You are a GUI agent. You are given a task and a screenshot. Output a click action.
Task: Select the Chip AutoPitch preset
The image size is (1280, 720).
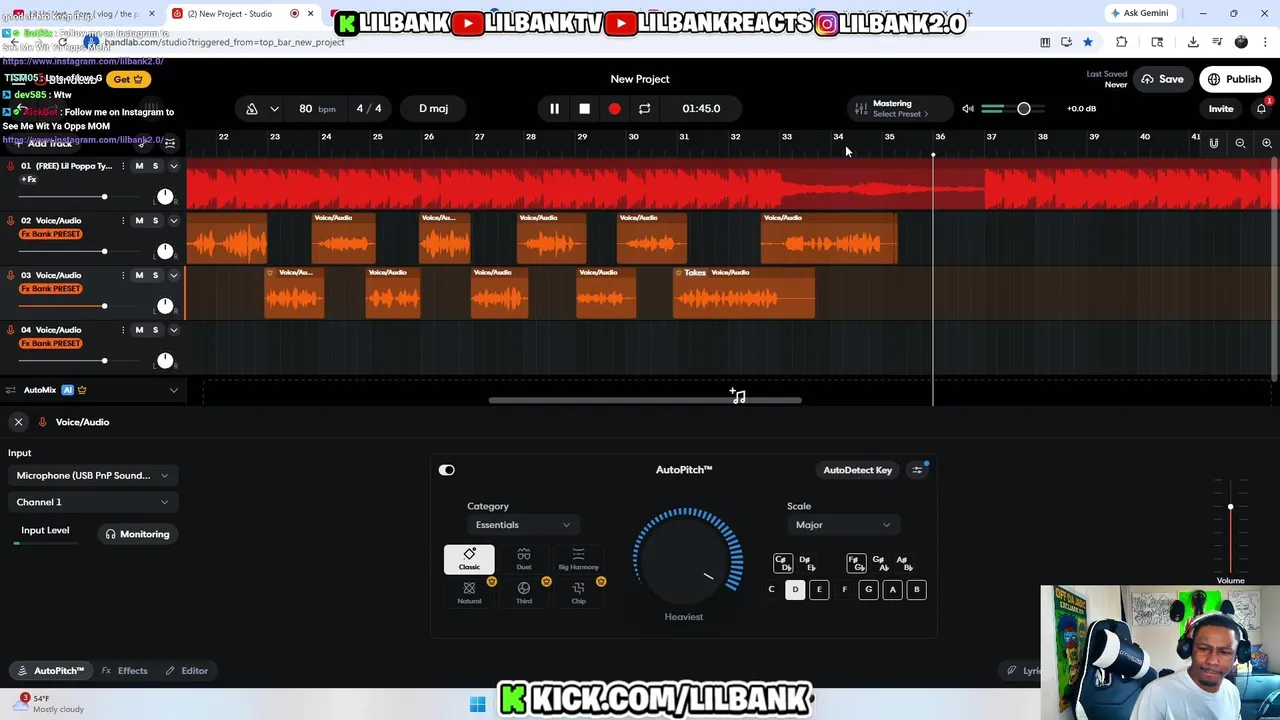click(x=578, y=593)
